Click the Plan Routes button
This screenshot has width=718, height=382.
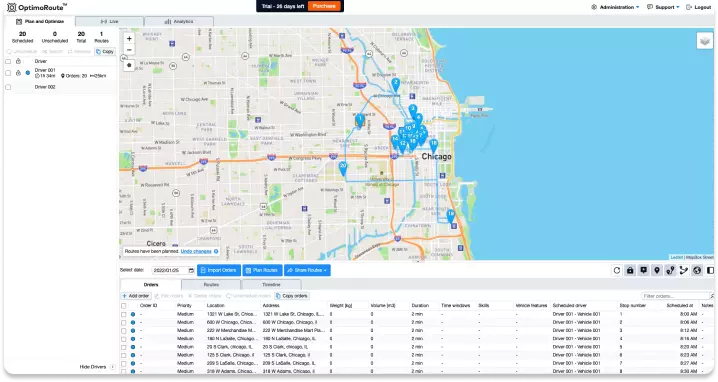pyautogui.click(x=262, y=270)
